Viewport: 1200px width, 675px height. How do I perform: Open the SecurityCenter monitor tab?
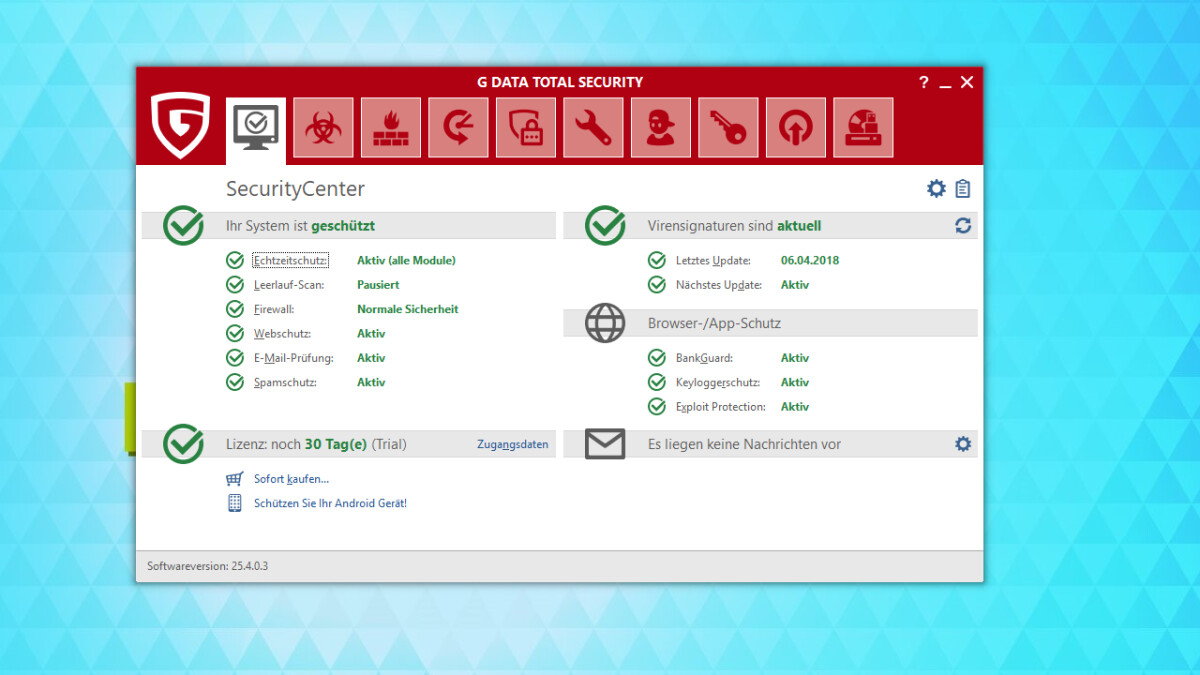[256, 131]
